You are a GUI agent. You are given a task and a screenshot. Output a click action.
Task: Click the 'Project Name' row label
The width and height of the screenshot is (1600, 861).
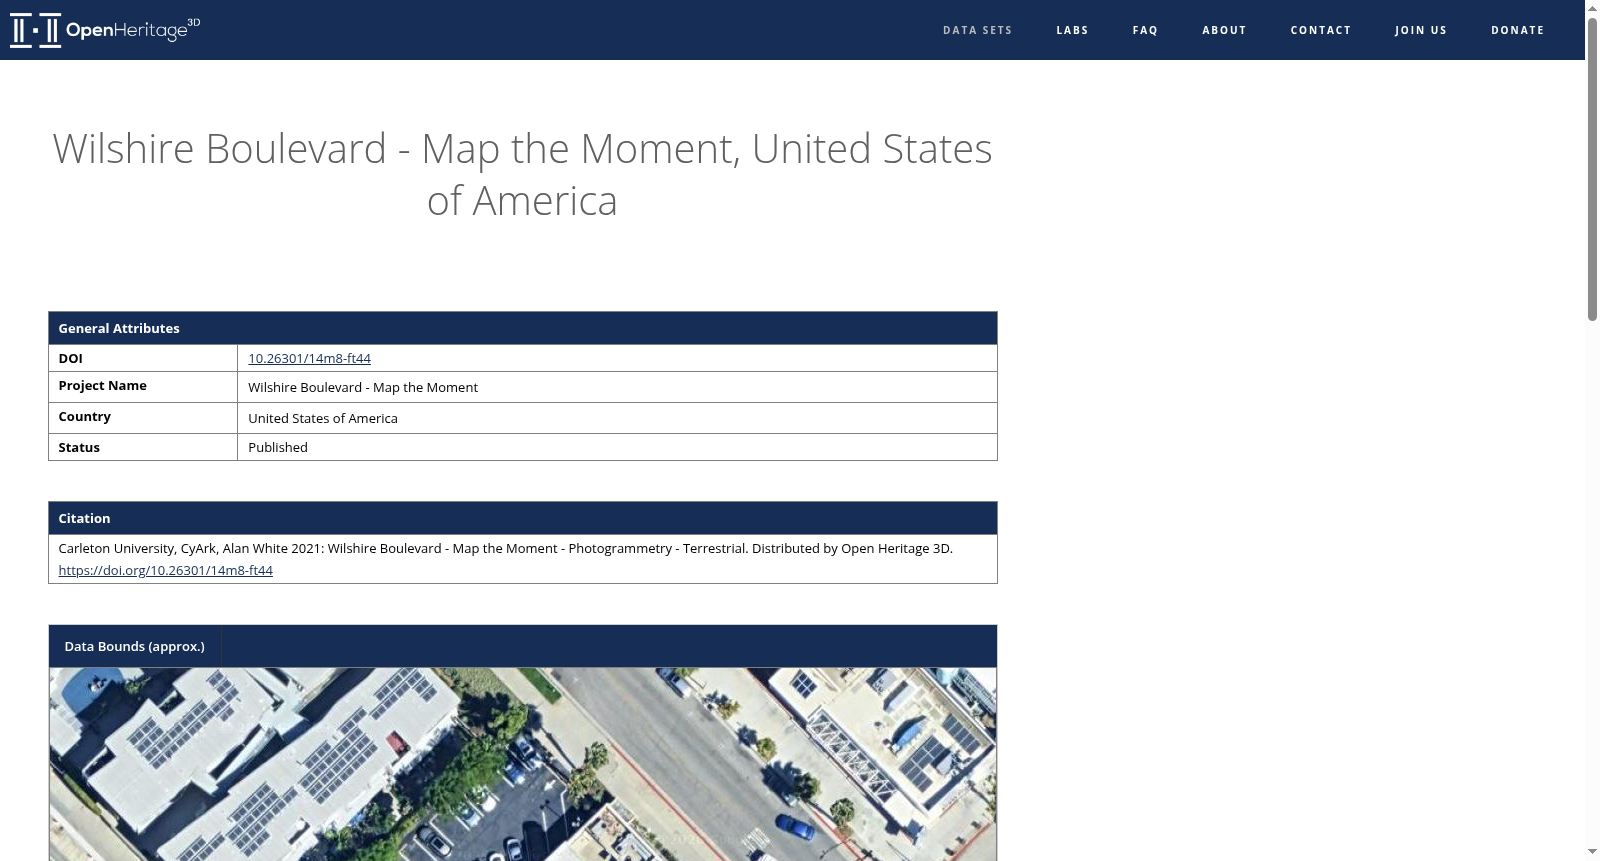pos(102,385)
